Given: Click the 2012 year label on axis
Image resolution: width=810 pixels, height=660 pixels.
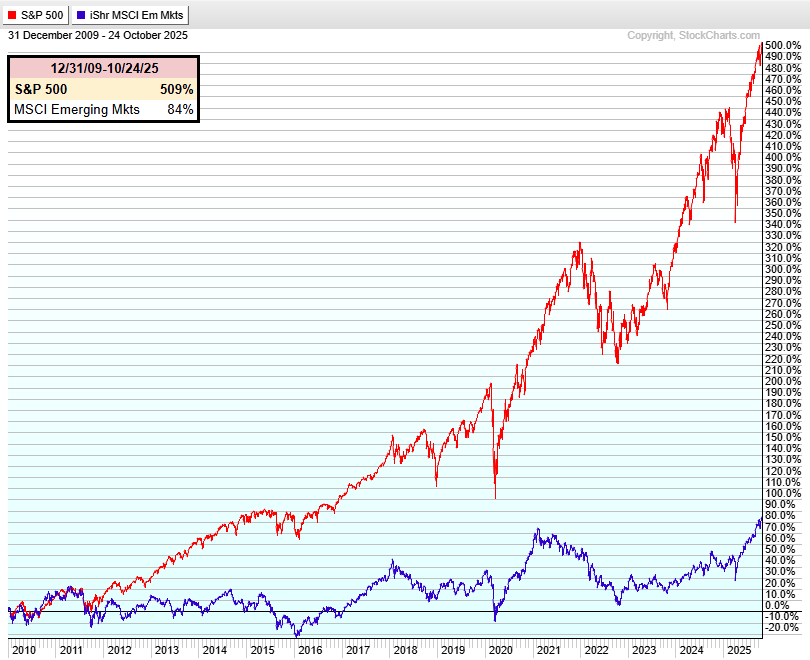Looking at the screenshot, I should pyautogui.click(x=119, y=650).
